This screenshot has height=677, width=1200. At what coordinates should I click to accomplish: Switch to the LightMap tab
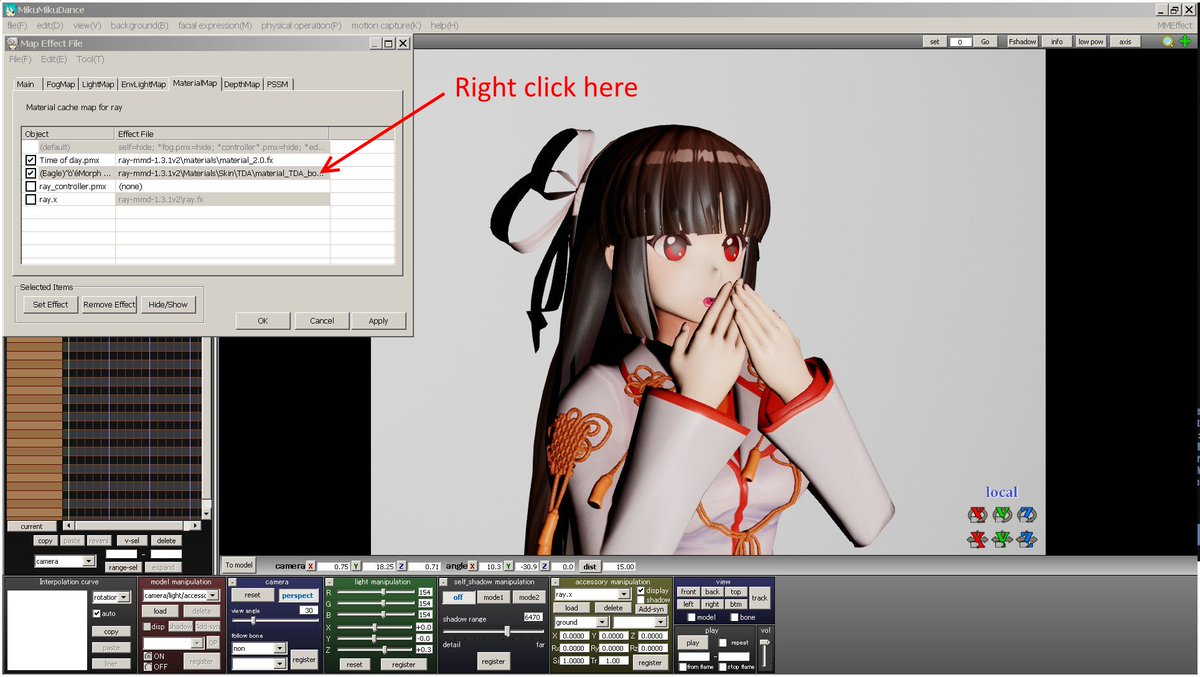(98, 84)
